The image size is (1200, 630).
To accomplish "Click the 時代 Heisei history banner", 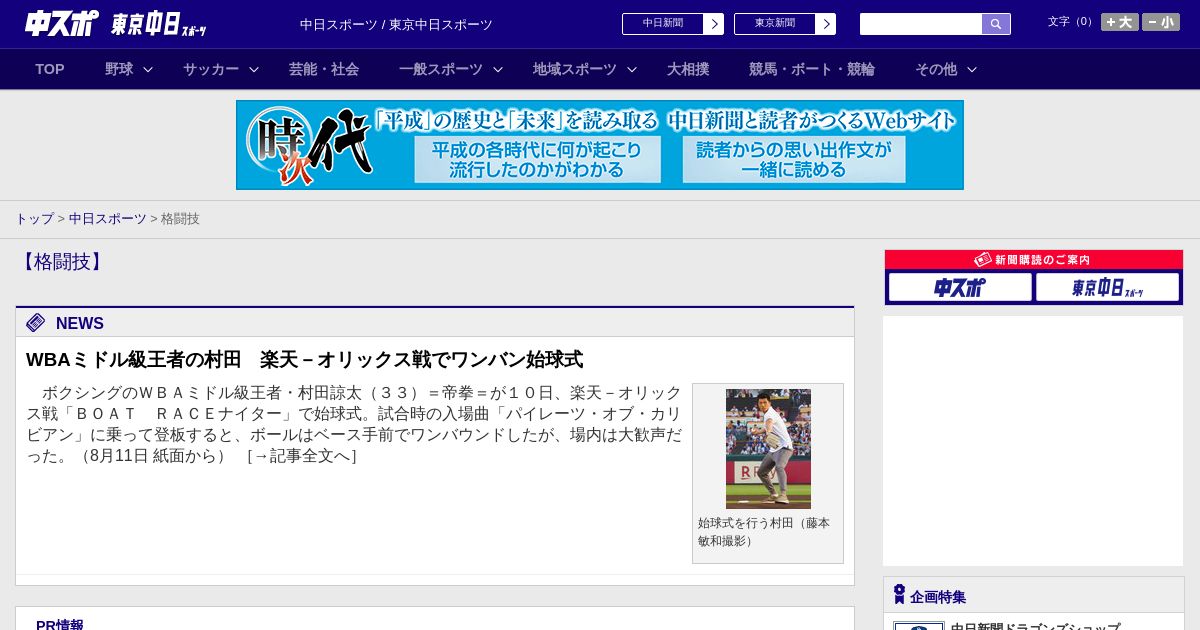I will click(600, 145).
